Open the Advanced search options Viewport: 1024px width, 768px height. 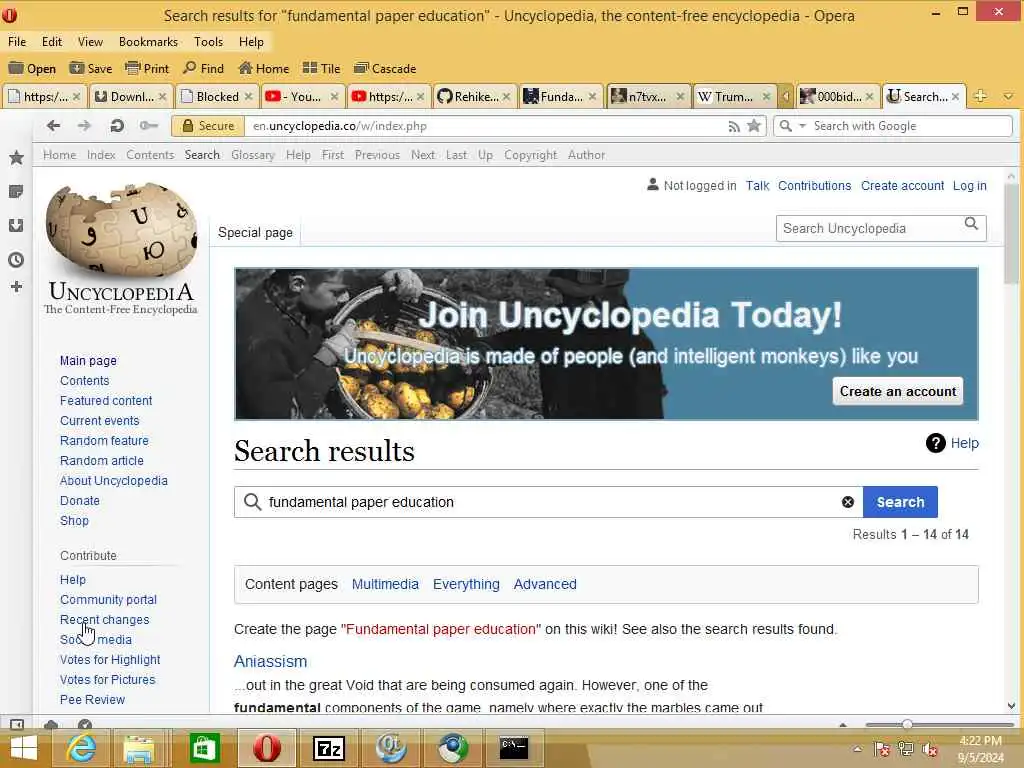pyautogui.click(x=545, y=584)
